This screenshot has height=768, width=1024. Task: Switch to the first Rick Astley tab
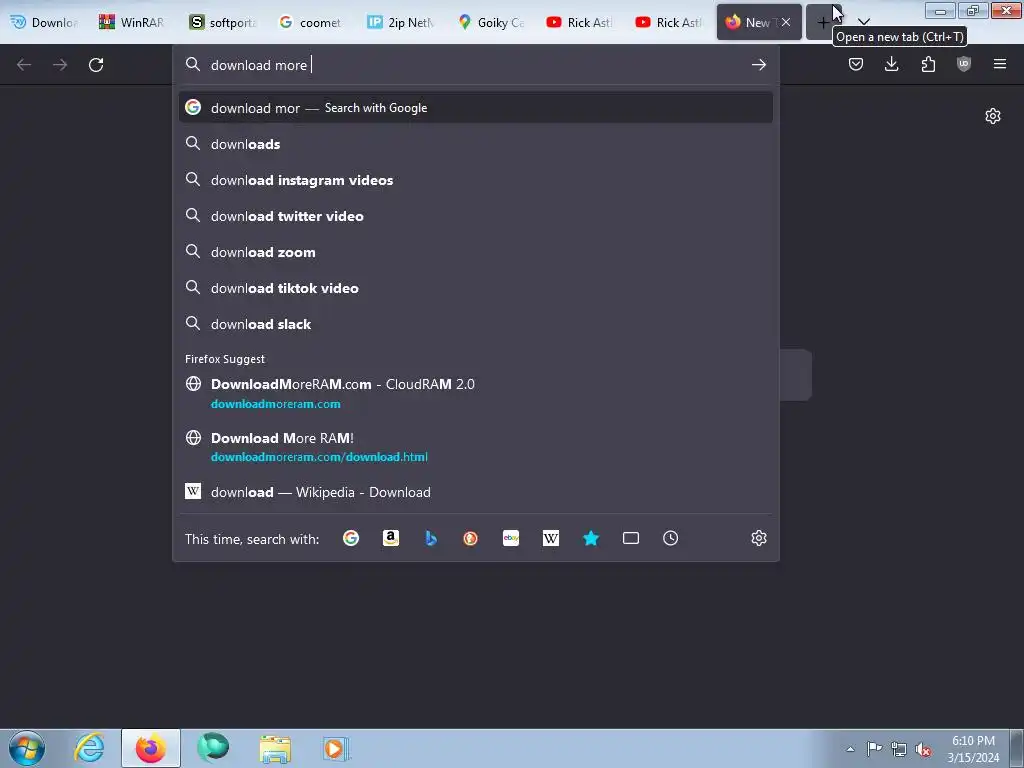pyautogui.click(x=579, y=22)
